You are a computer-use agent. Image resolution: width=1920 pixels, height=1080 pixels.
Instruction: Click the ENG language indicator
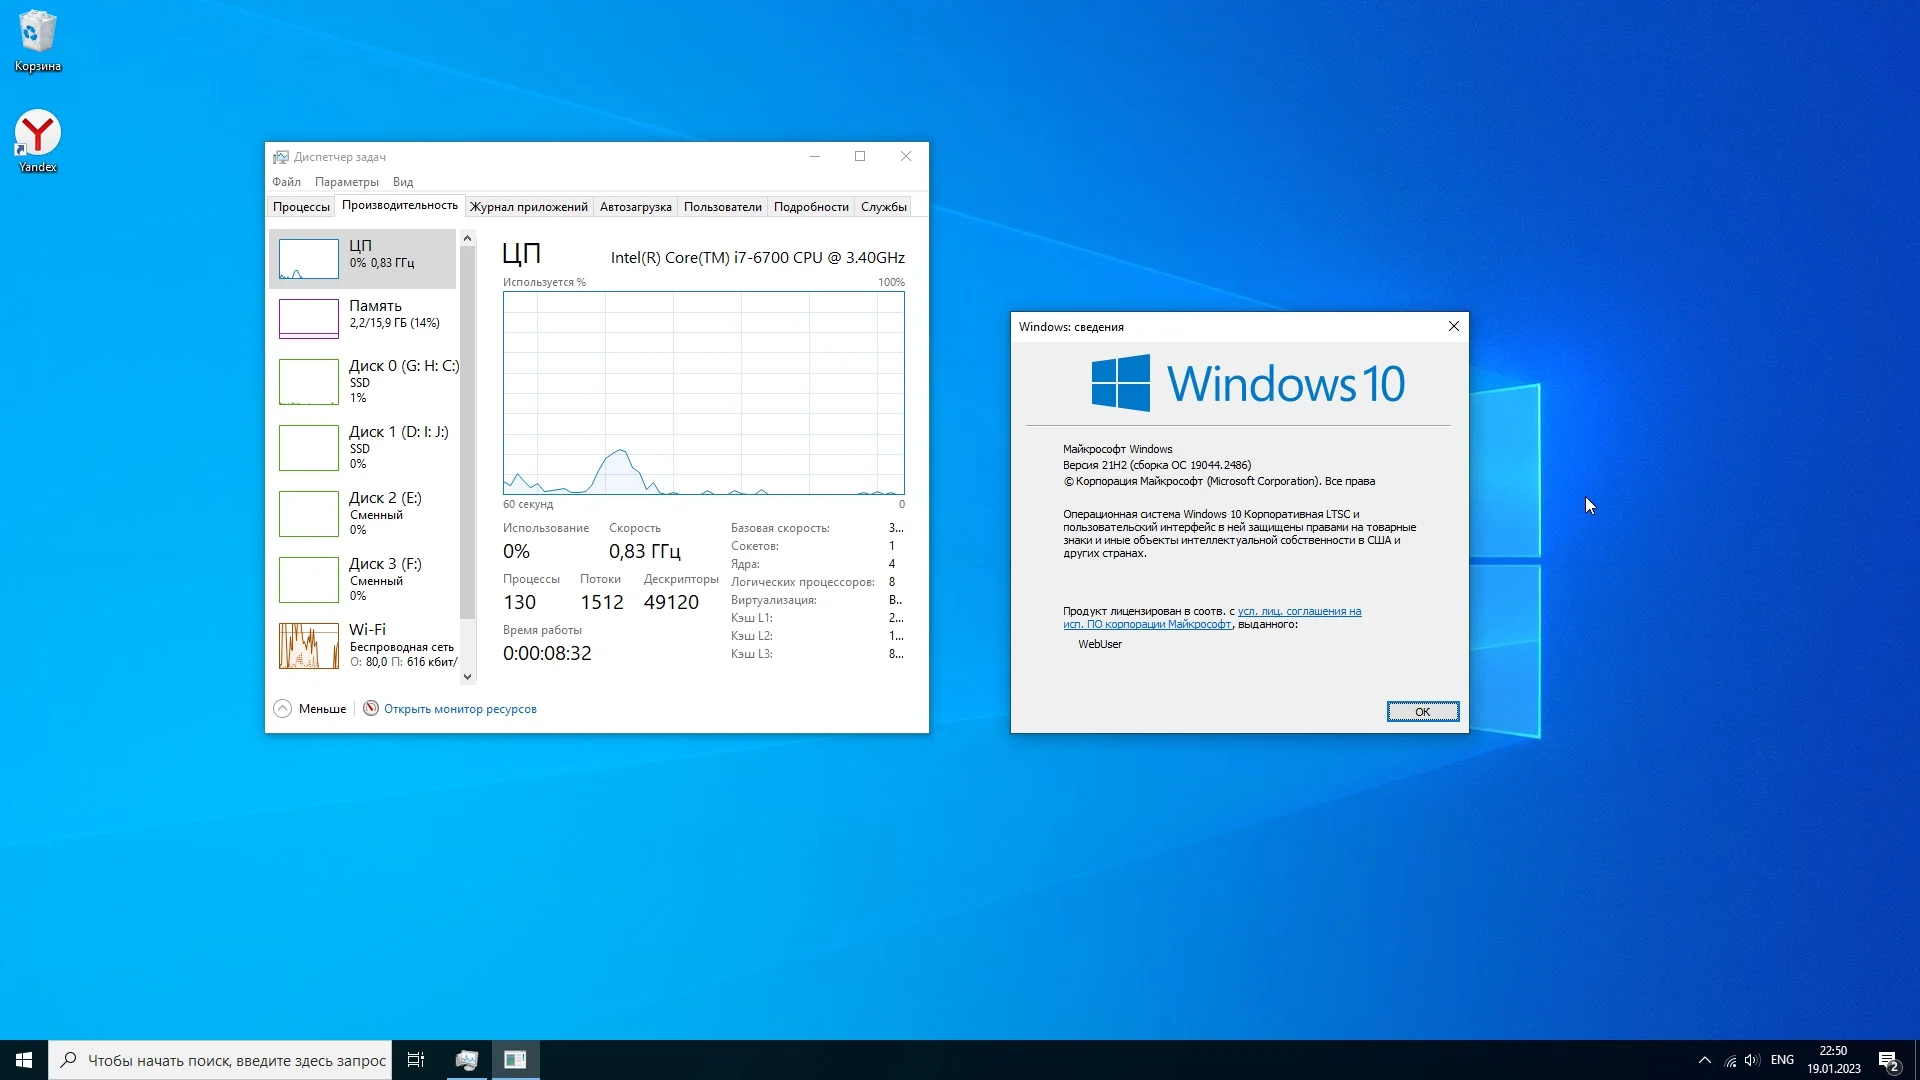[x=1782, y=1060]
